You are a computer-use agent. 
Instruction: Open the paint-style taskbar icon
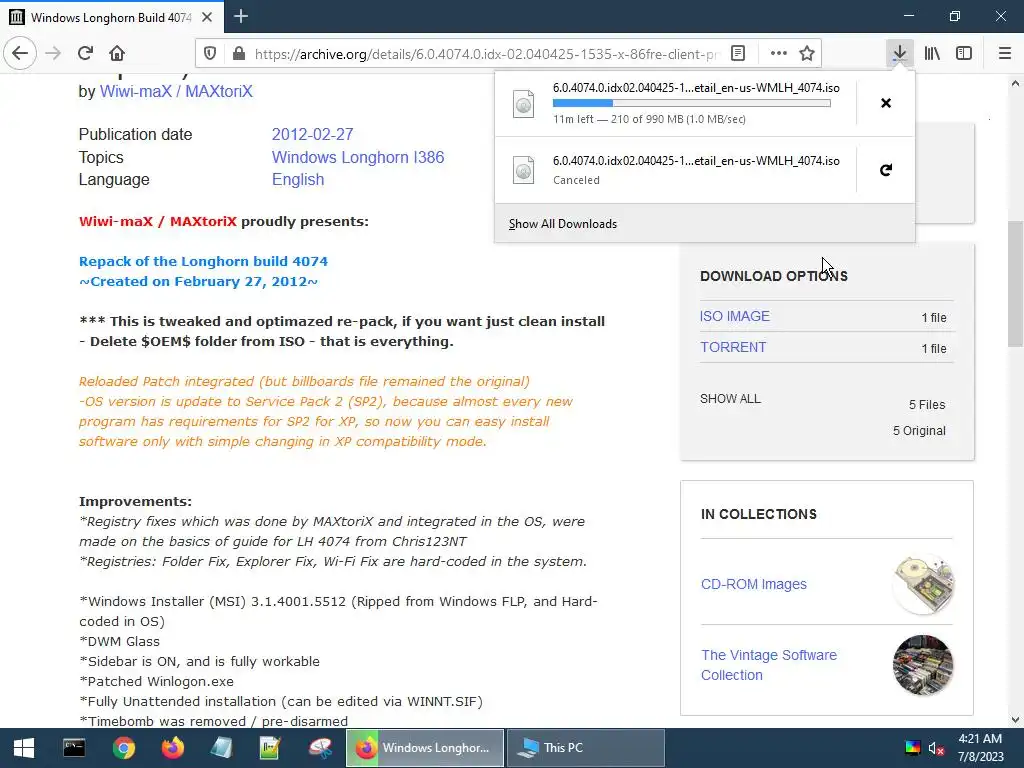coord(320,748)
